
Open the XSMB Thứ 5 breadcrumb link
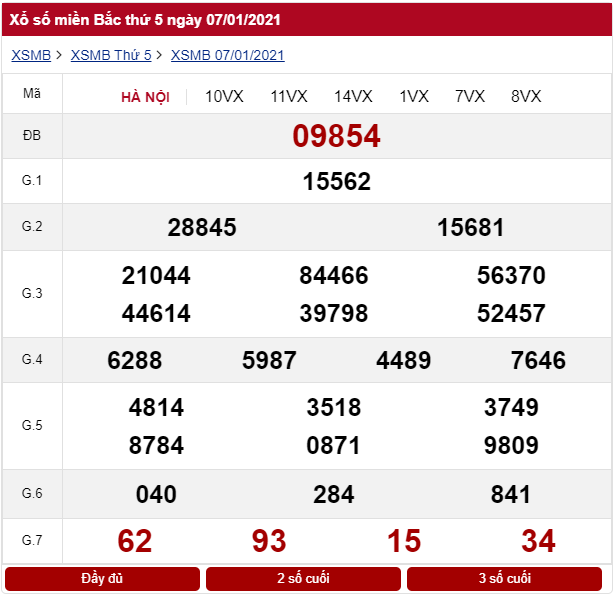111,55
